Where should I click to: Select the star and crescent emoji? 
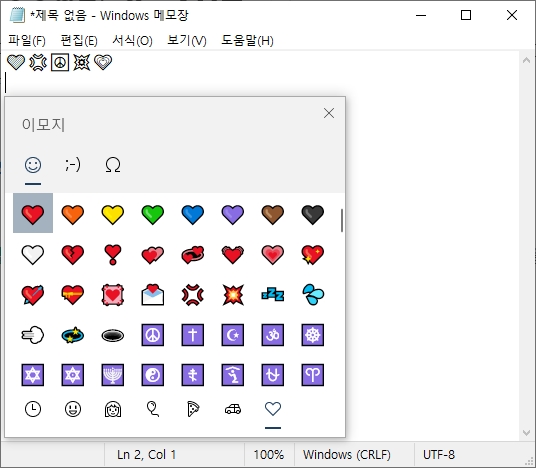(x=233, y=335)
